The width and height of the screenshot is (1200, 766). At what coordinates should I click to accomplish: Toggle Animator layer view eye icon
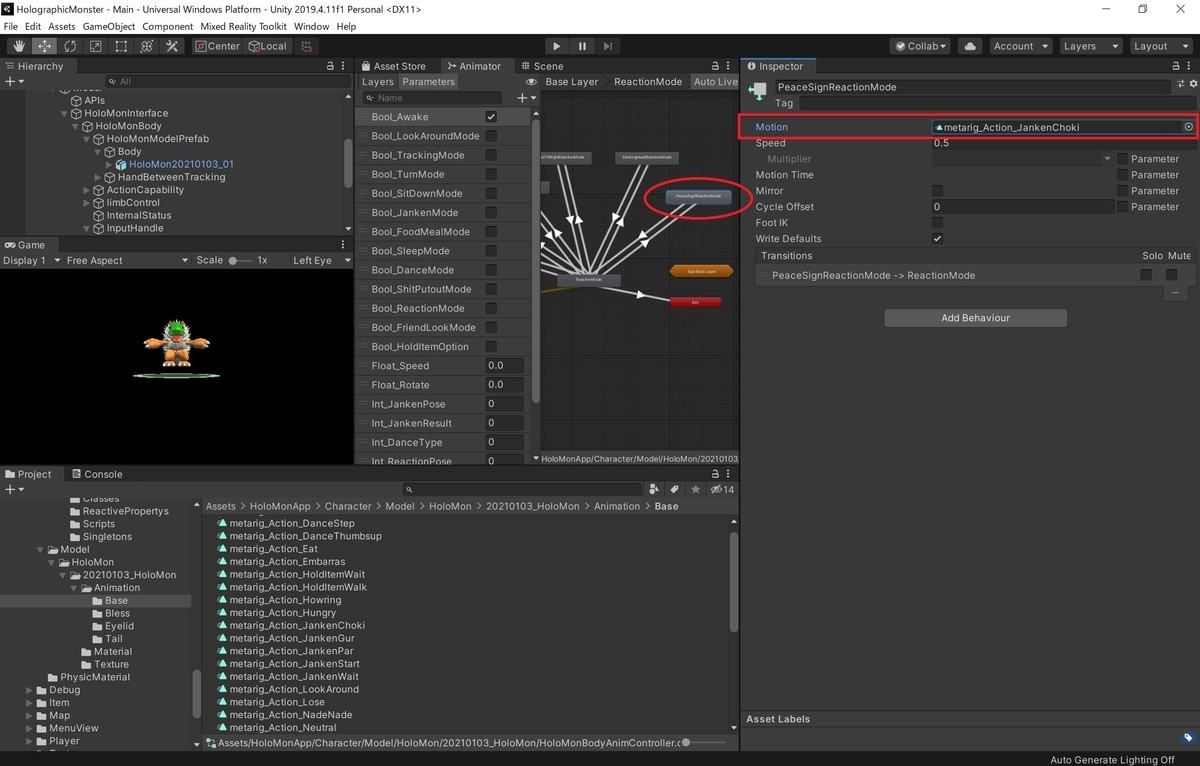tap(532, 82)
